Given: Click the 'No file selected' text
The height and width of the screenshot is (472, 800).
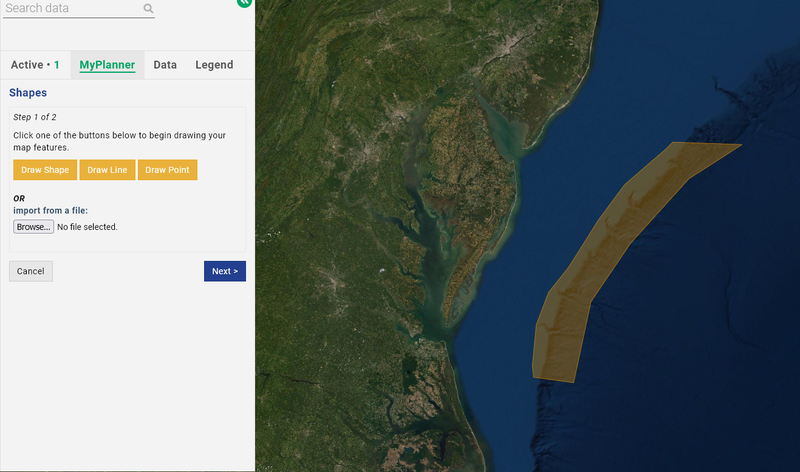Looking at the screenshot, I should coord(87,227).
